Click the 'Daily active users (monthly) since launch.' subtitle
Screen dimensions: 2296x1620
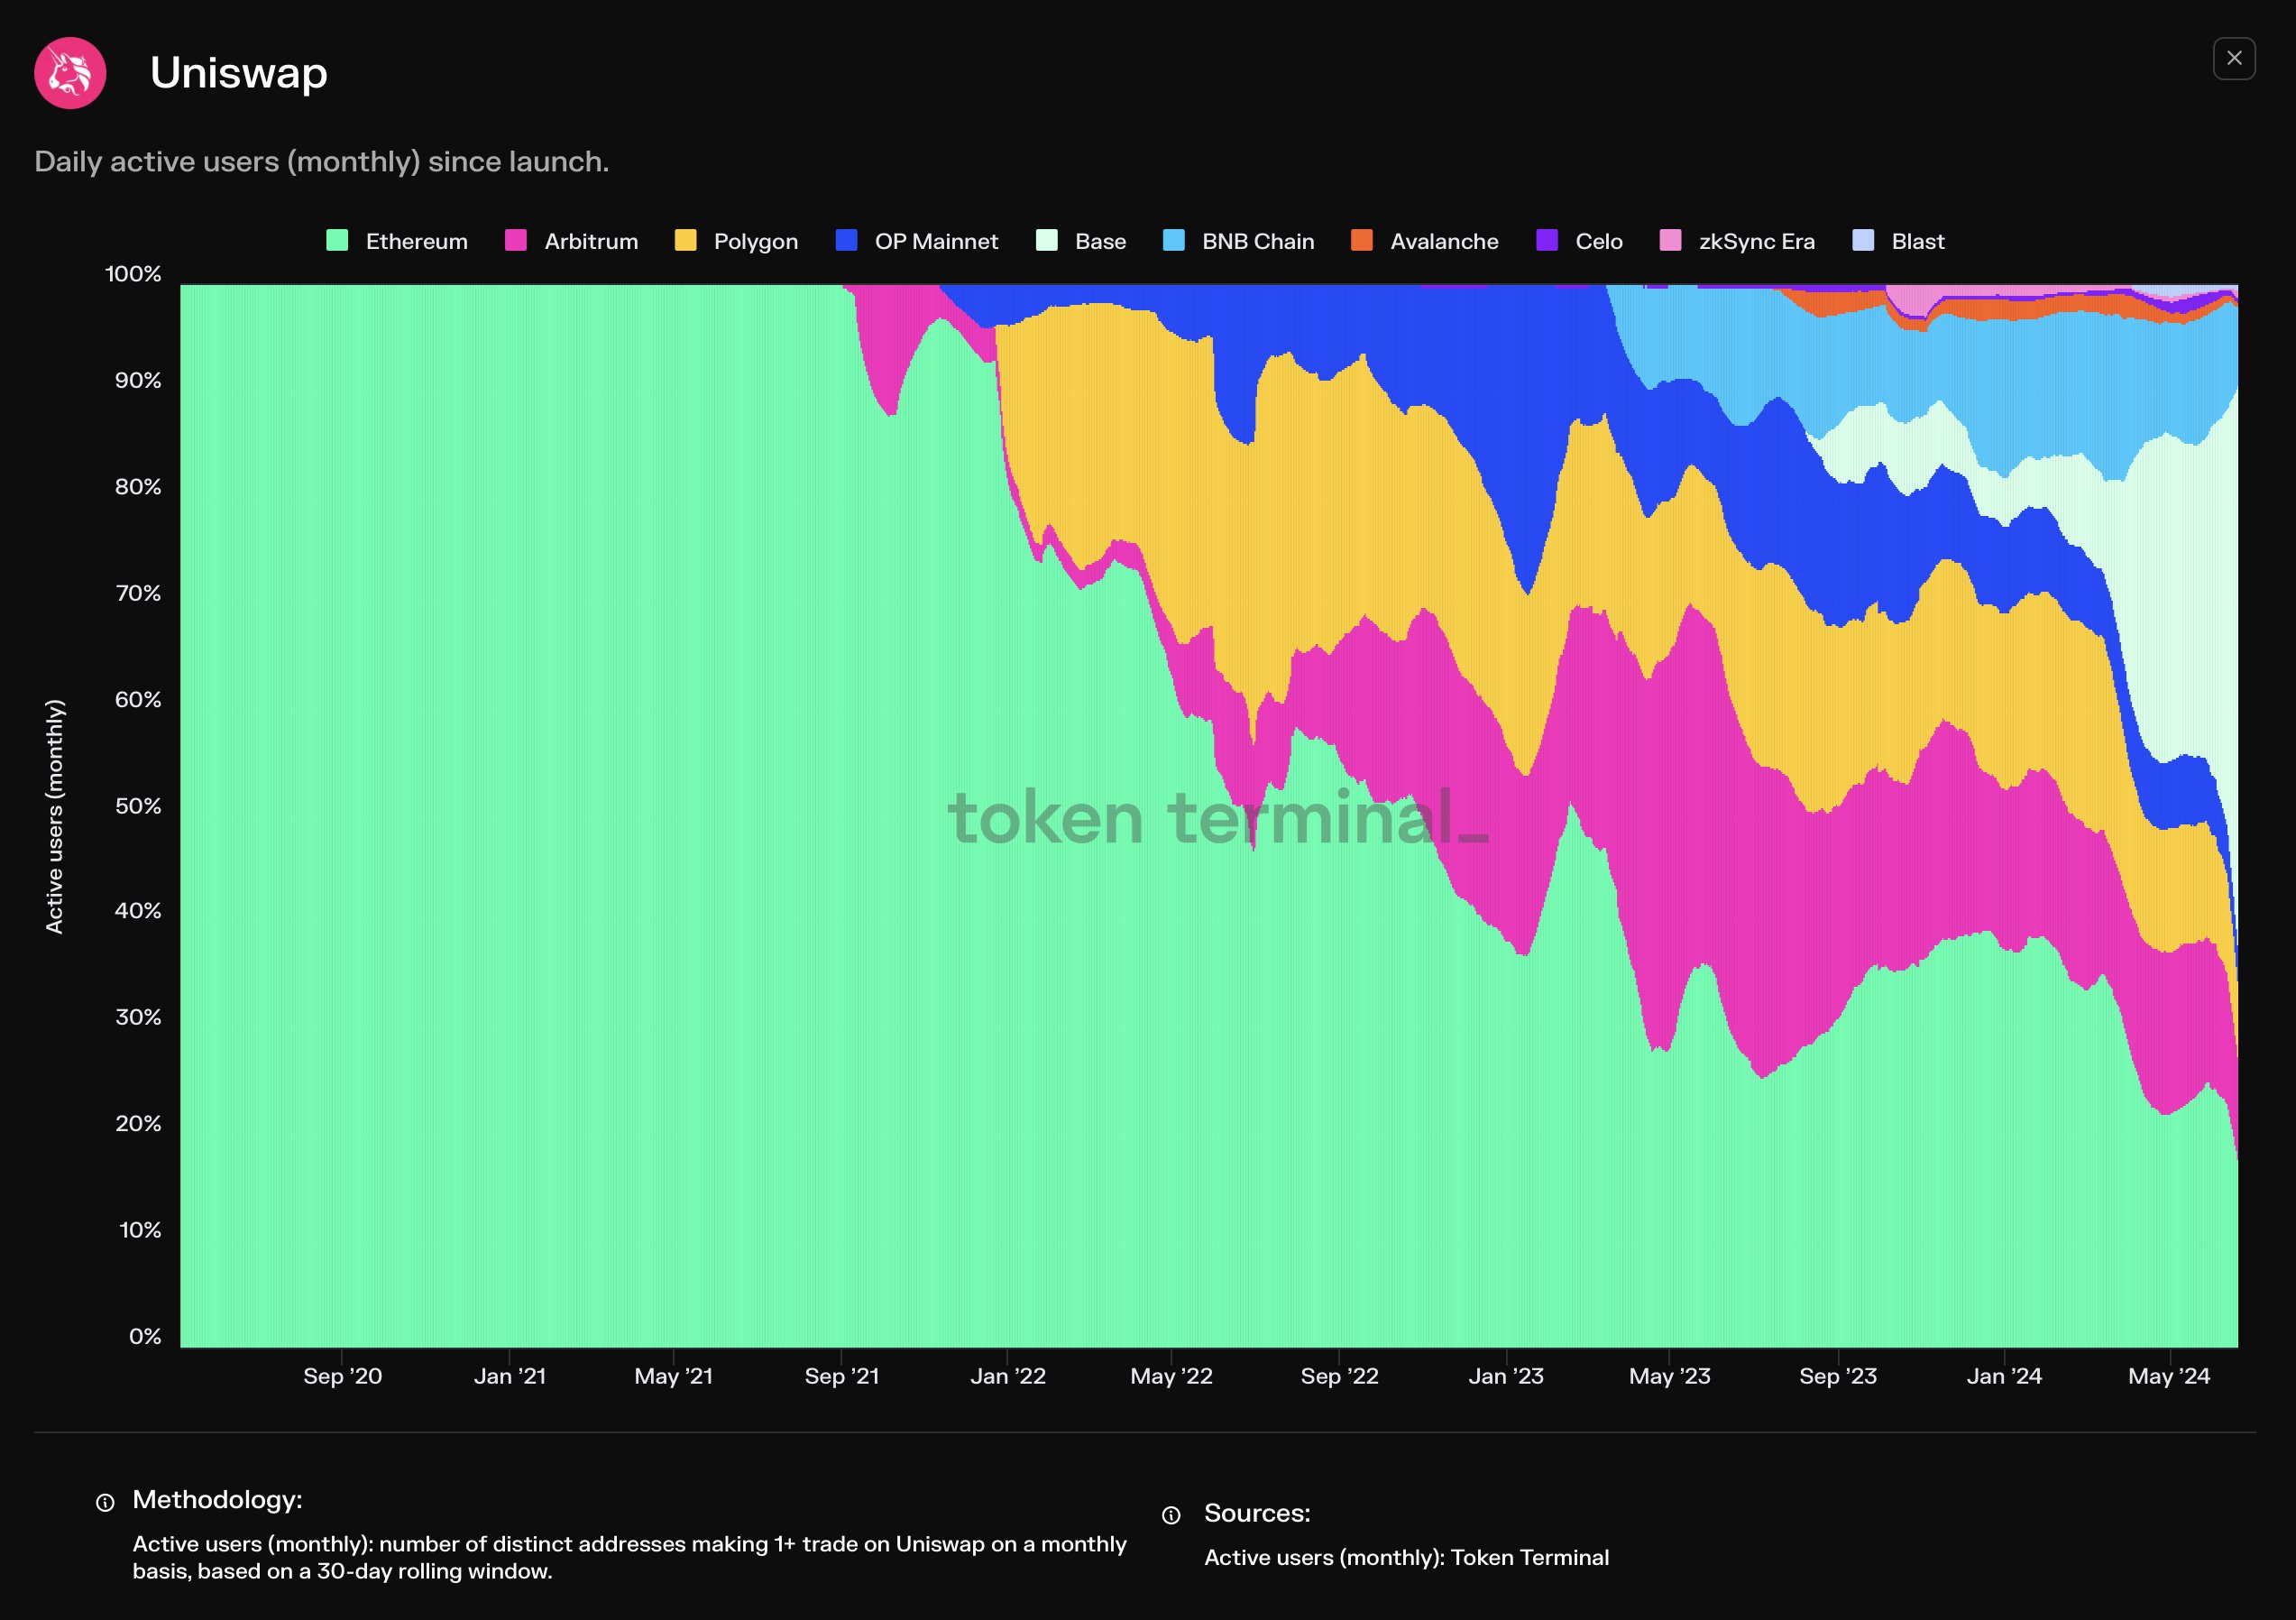tap(322, 162)
